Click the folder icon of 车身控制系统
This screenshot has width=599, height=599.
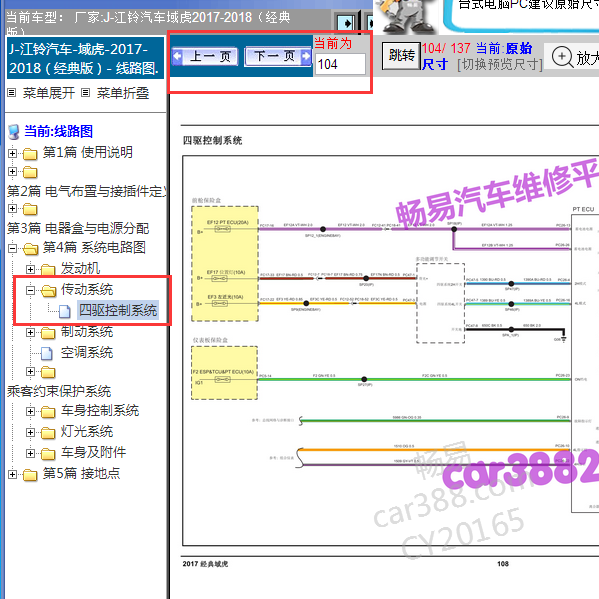(48, 412)
